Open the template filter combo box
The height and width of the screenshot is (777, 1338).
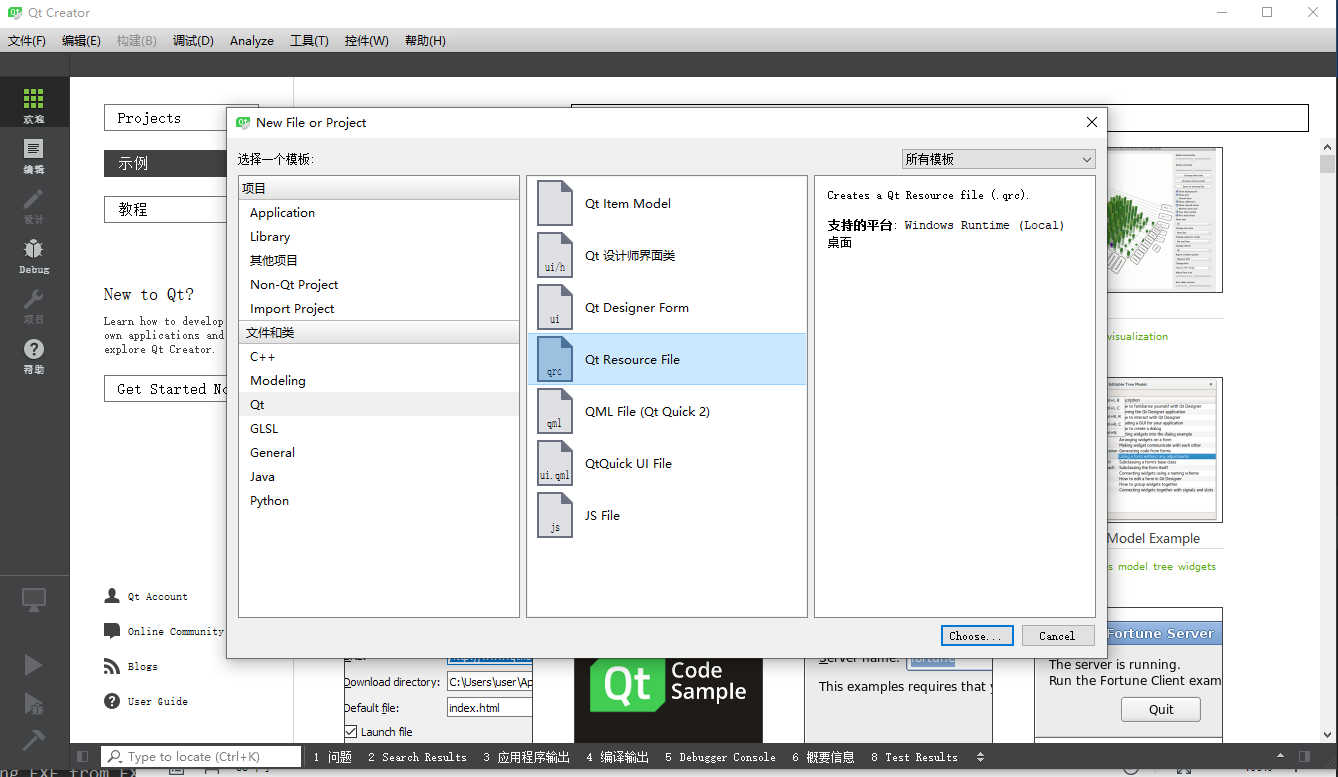[x=998, y=159]
